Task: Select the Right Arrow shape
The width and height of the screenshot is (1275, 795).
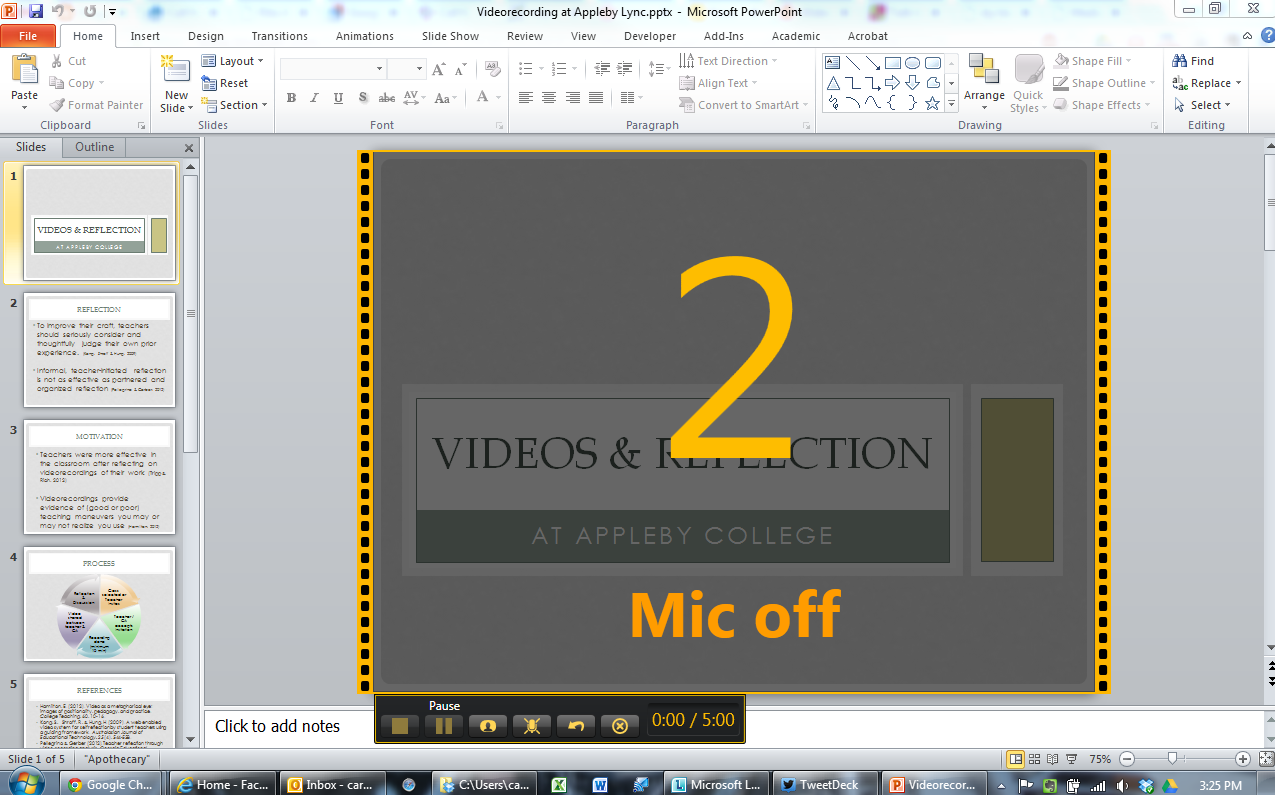Action: click(x=892, y=83)
